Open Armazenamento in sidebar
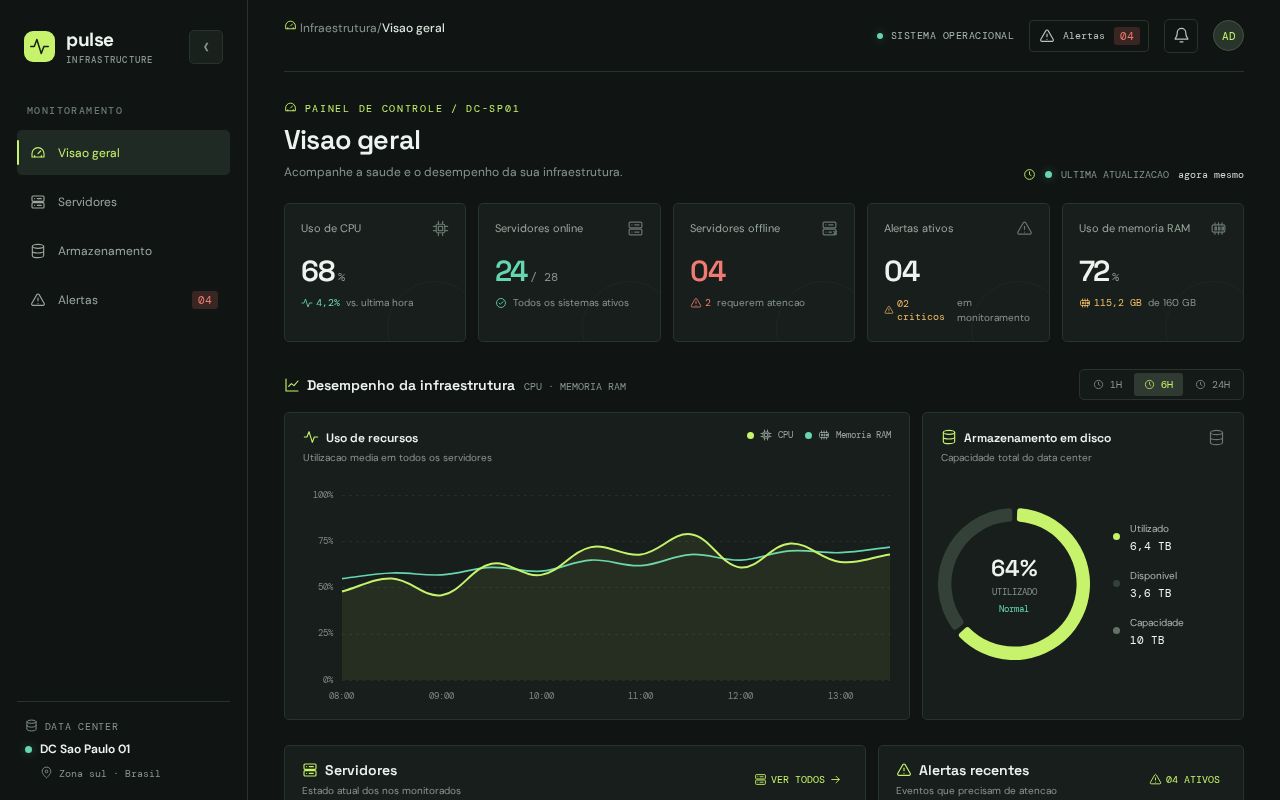This screenshot has height=800, width=1280. click(x=123, y=251)
